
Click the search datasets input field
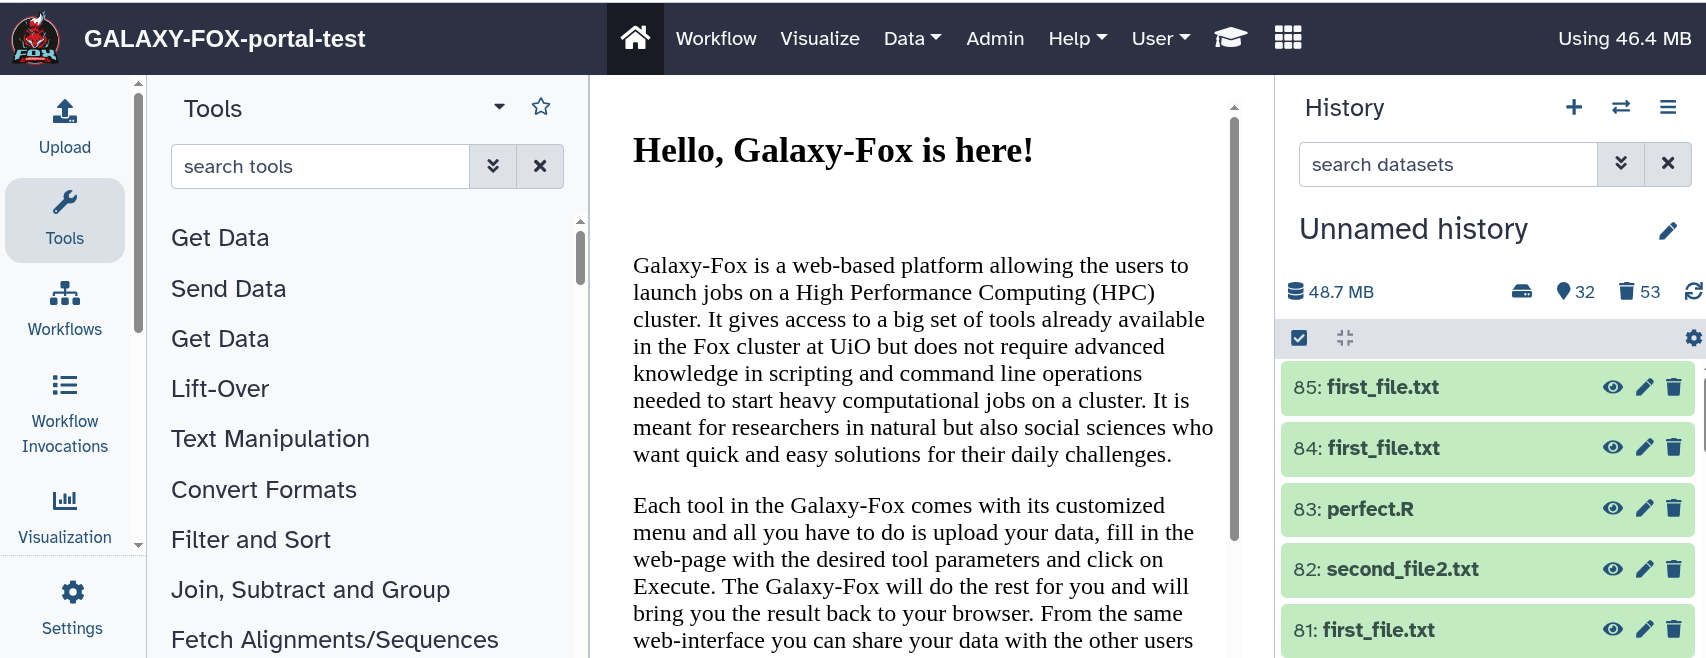[x=1448, y=164]
